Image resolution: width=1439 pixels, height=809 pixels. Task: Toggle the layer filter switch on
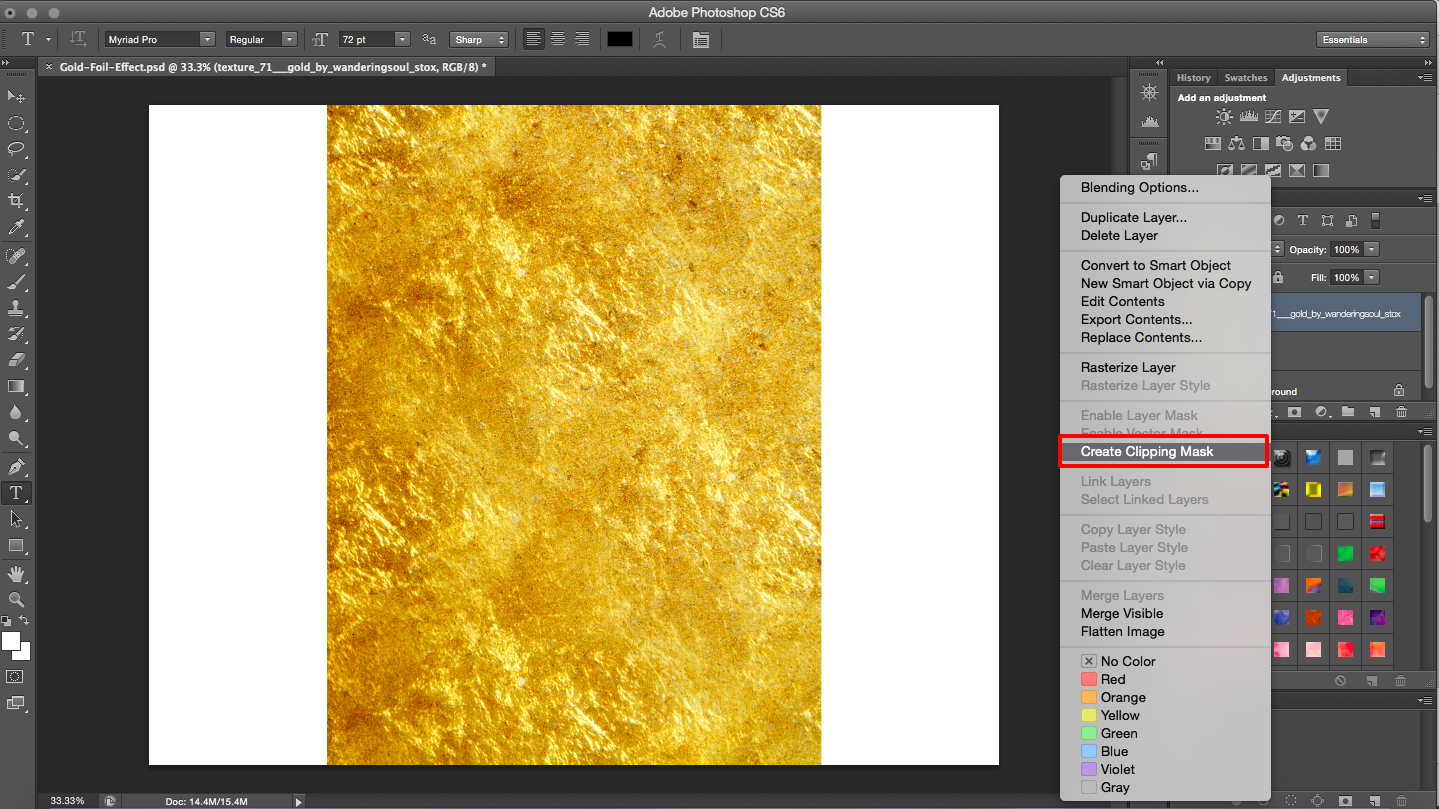coord(1375,221)
